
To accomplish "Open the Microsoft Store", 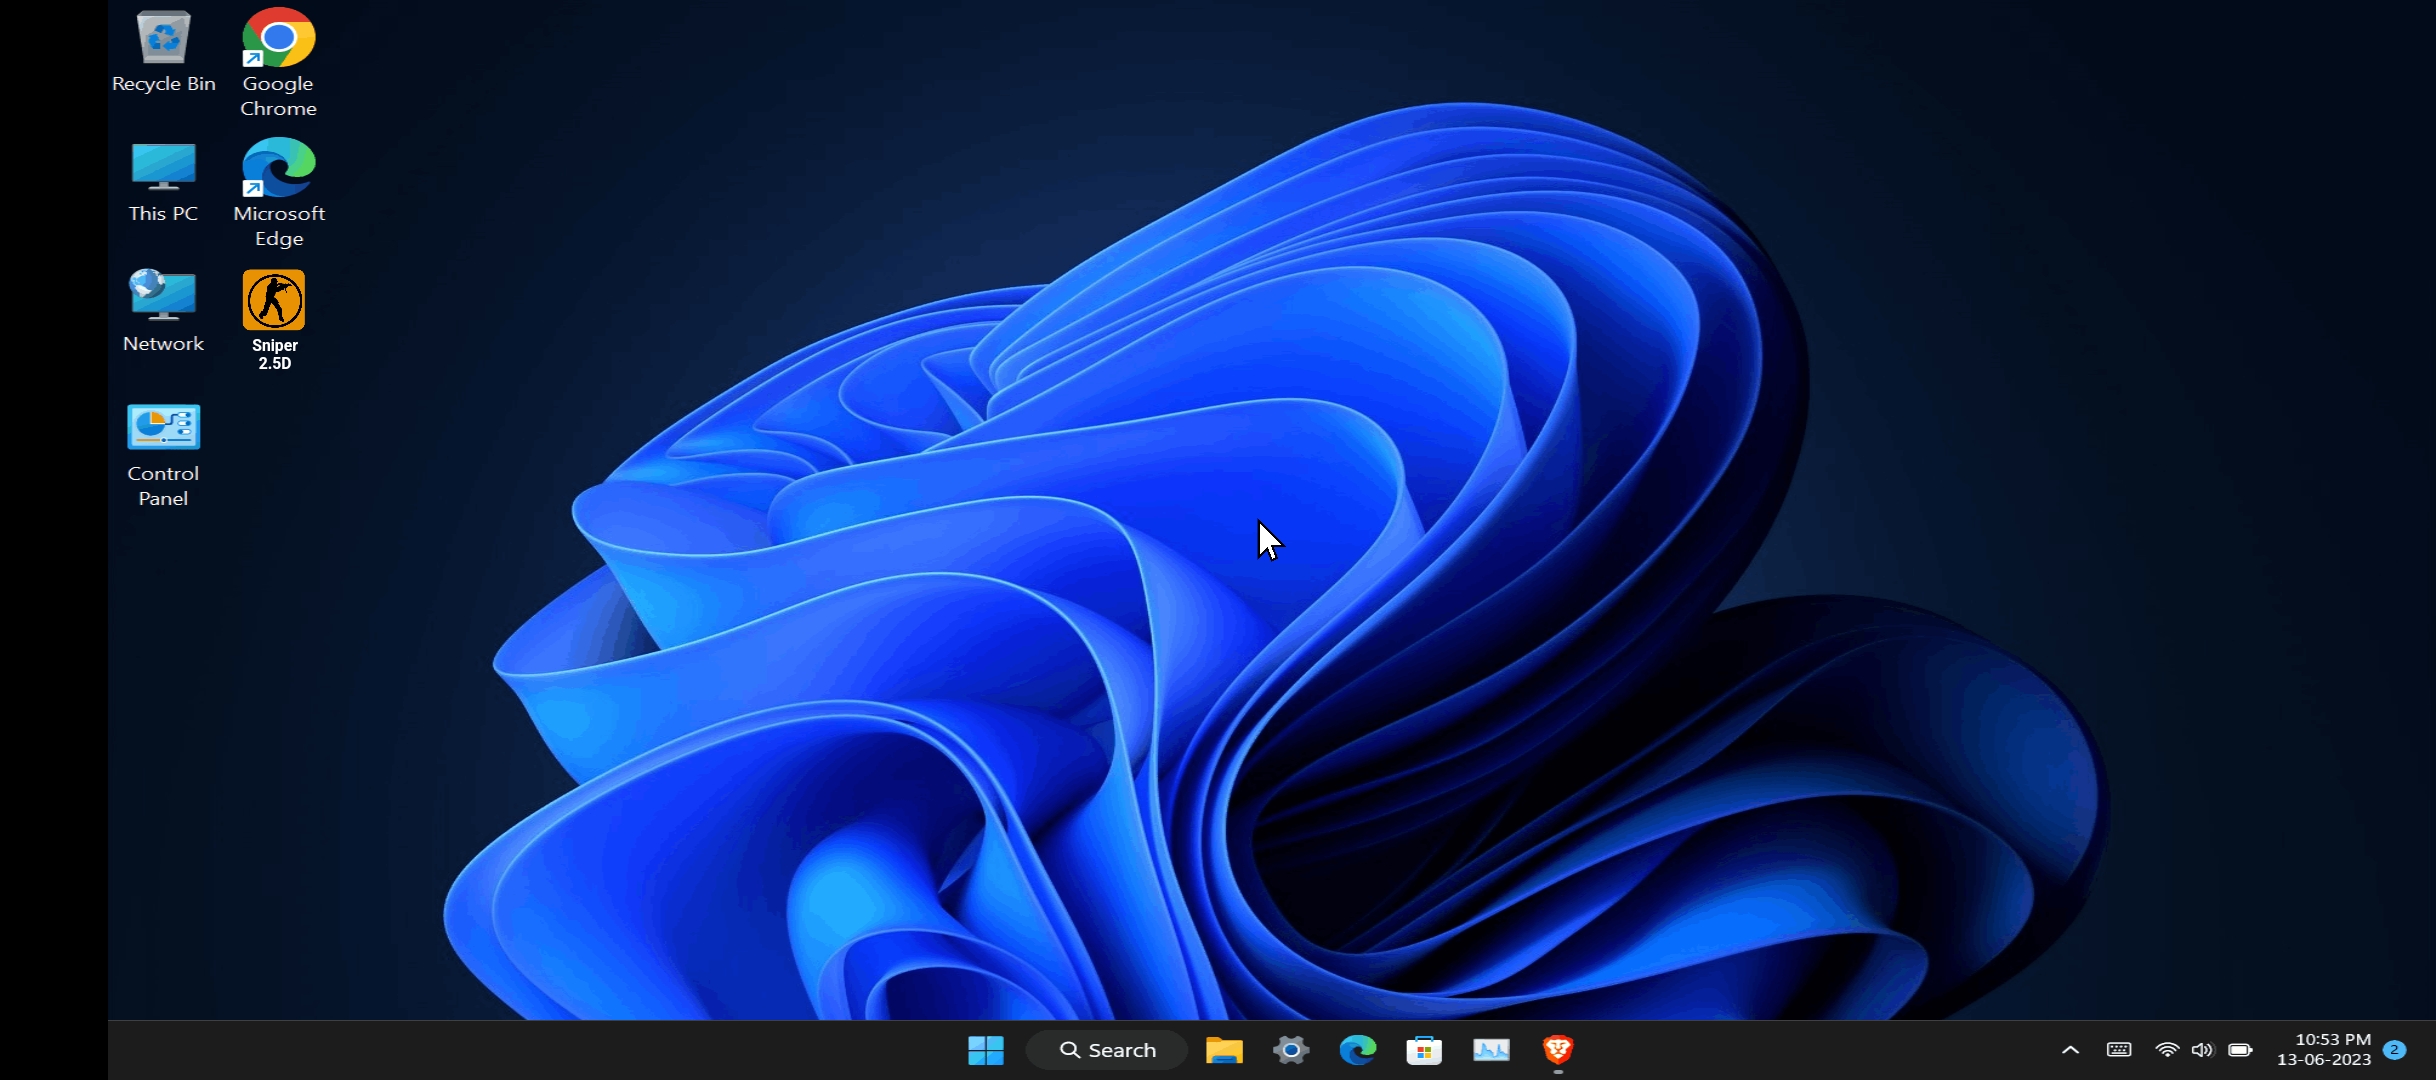I will (1423, 1050).
